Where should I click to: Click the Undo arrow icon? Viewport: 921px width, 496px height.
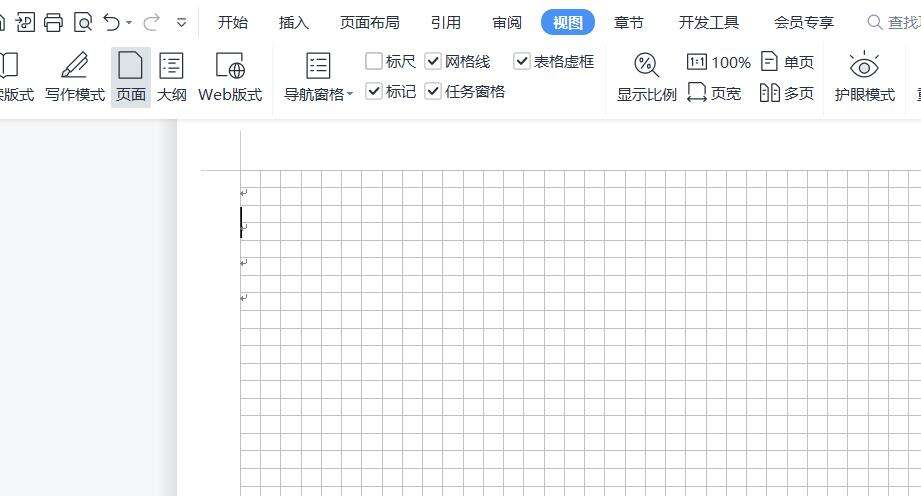[x=111, y=22]
